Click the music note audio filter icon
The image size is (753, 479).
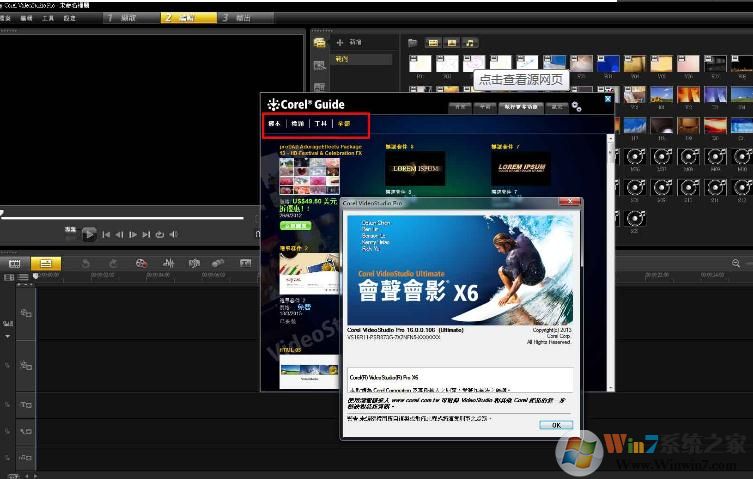[470, 43]
